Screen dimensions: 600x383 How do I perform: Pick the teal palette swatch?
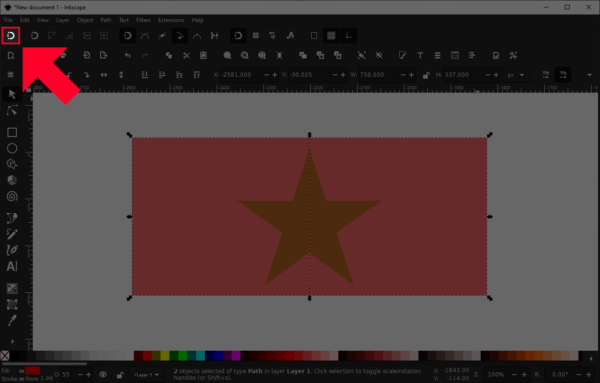click(201, 356)
